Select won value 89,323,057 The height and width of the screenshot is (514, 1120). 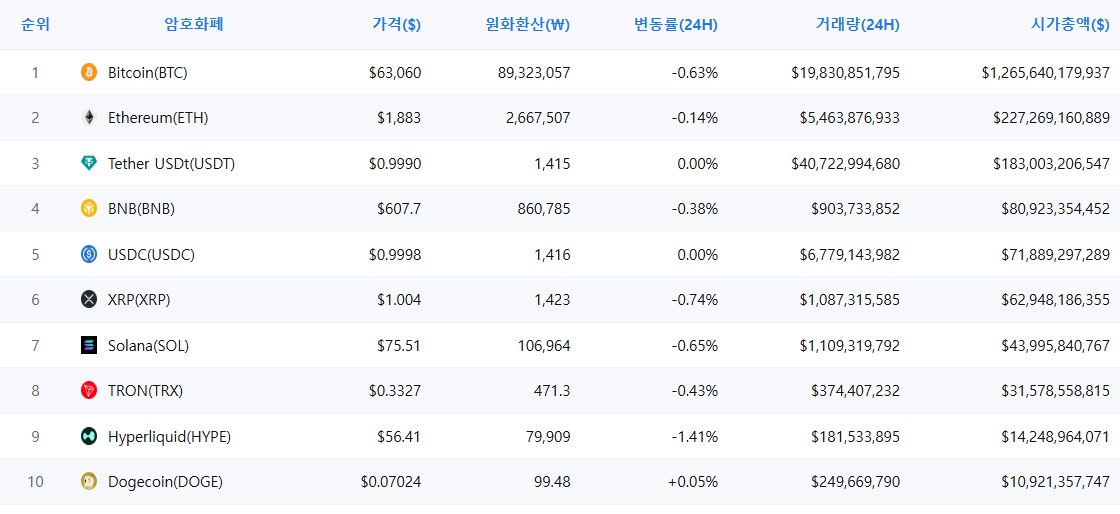pos(534,73)
